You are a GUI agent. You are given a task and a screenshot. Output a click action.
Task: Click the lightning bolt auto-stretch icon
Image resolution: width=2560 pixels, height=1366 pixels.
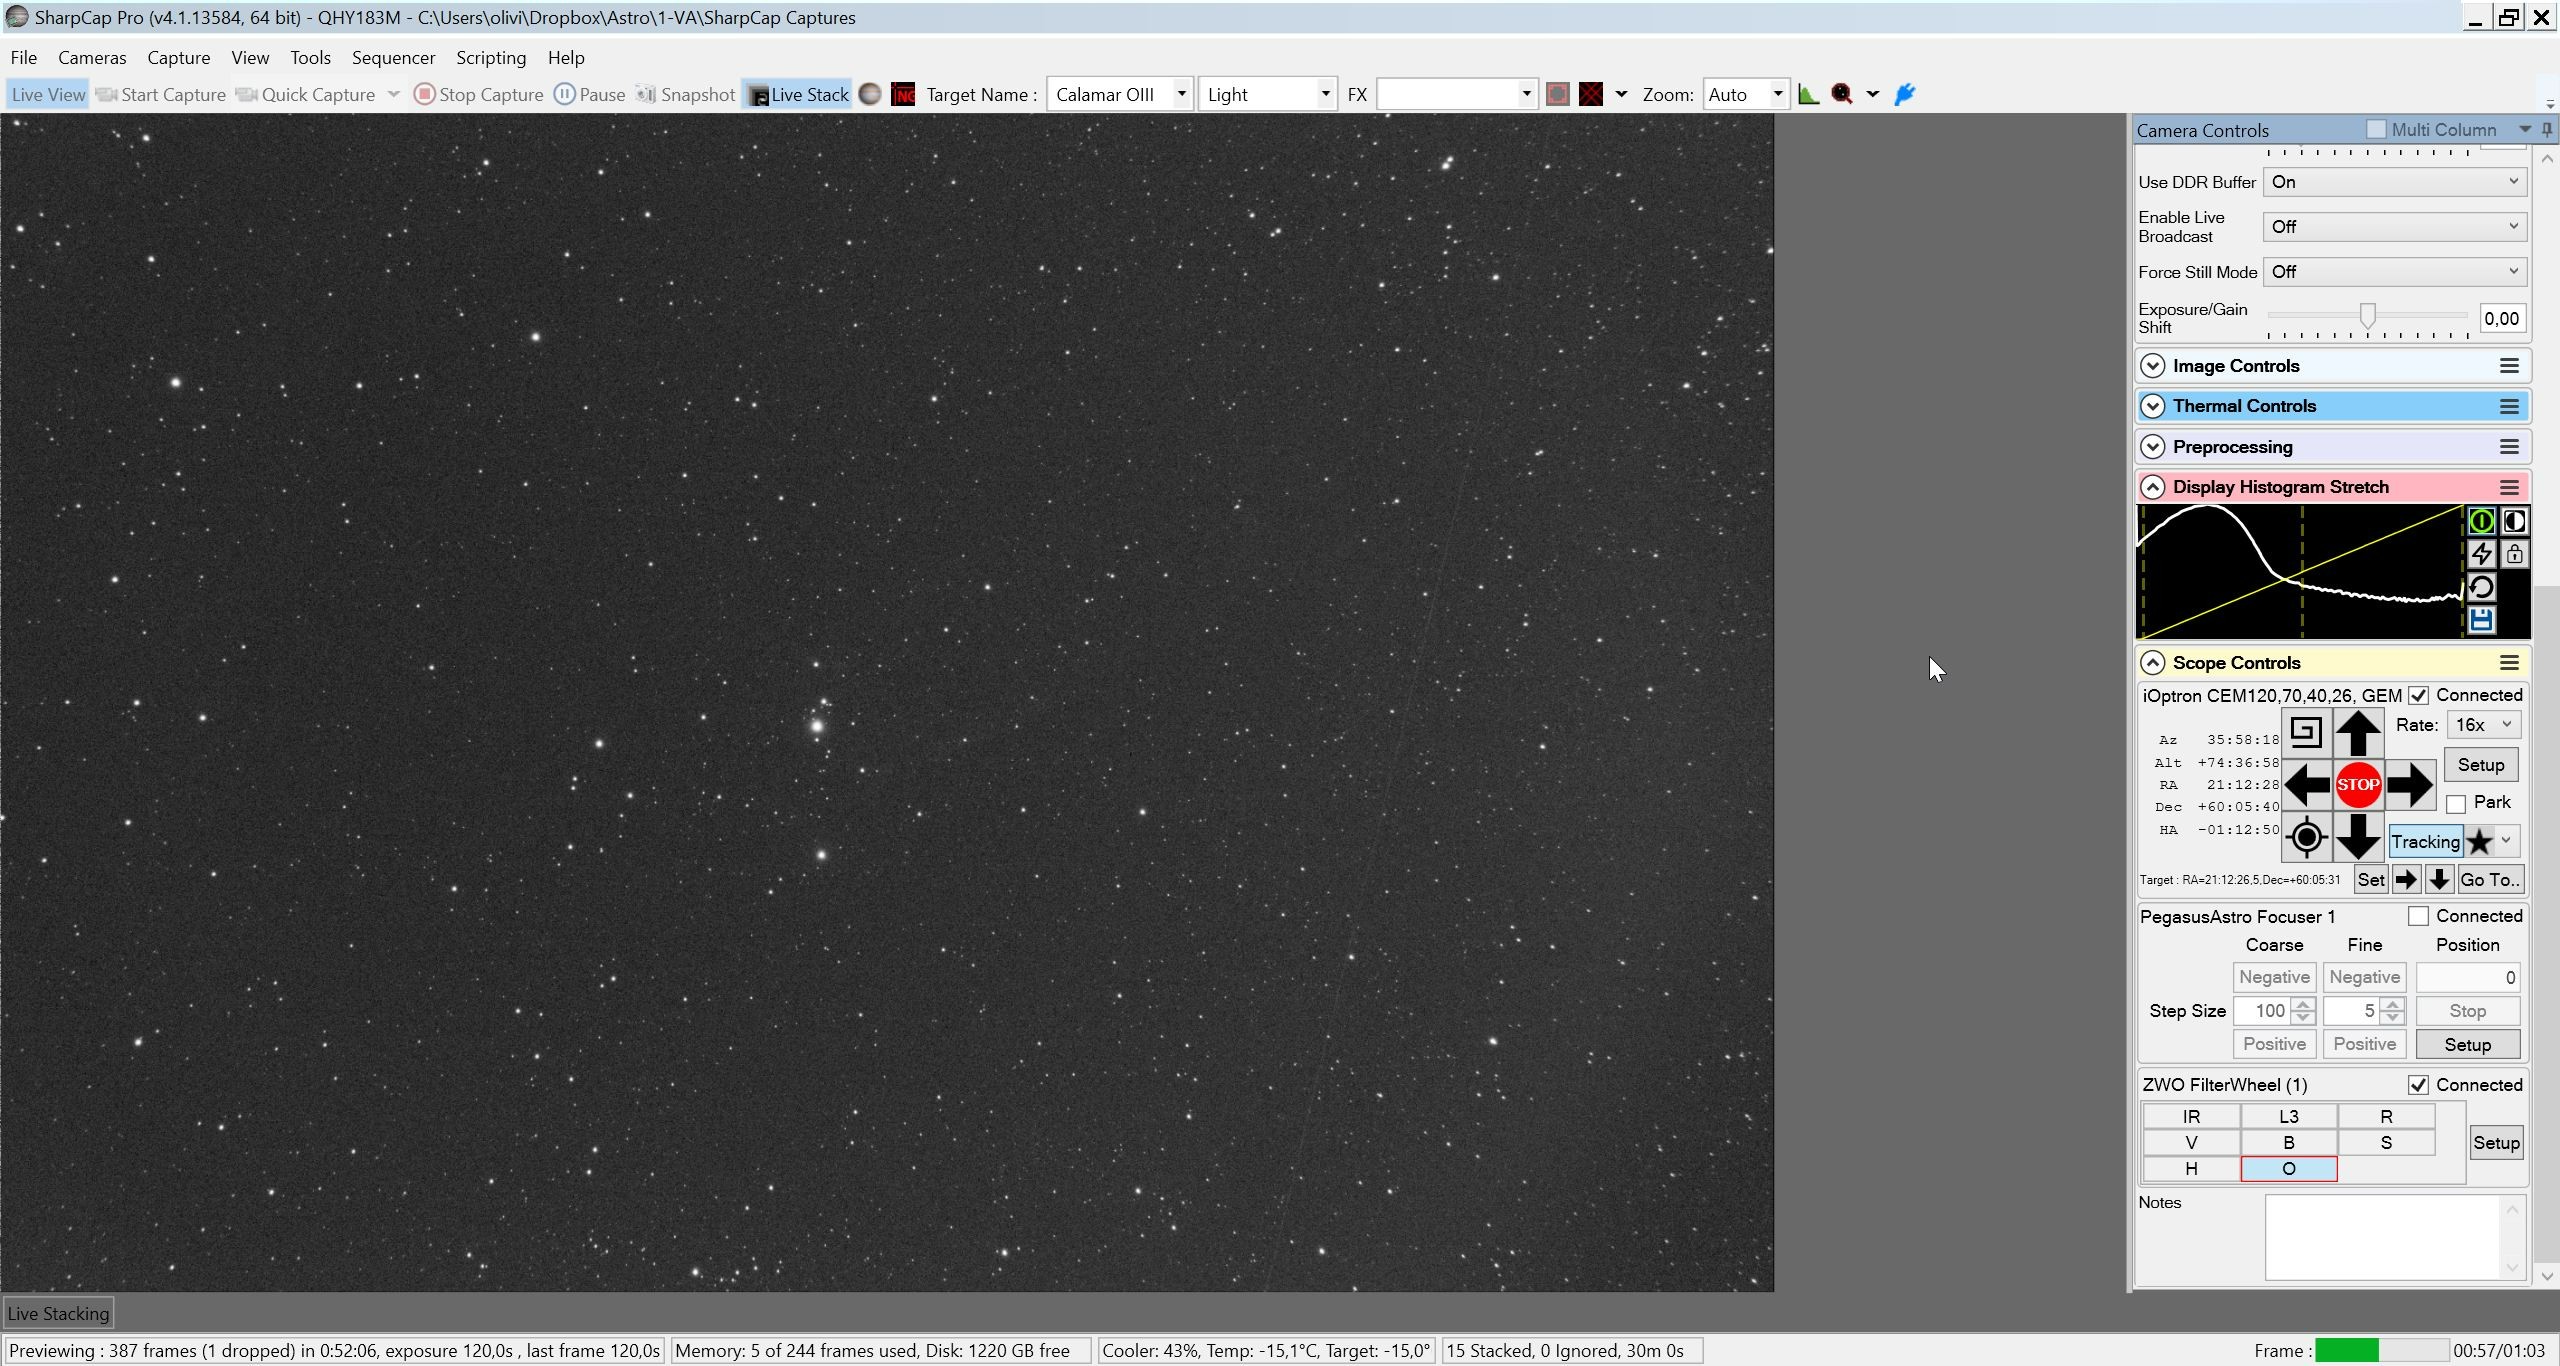(2481, 554)
